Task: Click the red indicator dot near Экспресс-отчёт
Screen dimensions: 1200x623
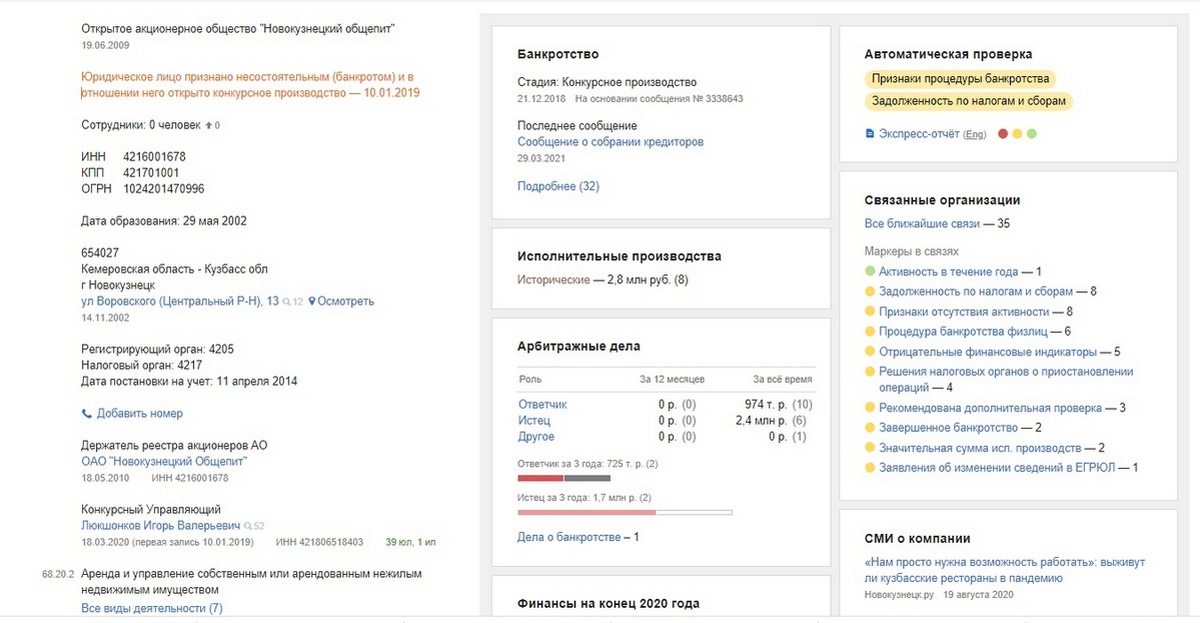Action: tap(1003, 134)
